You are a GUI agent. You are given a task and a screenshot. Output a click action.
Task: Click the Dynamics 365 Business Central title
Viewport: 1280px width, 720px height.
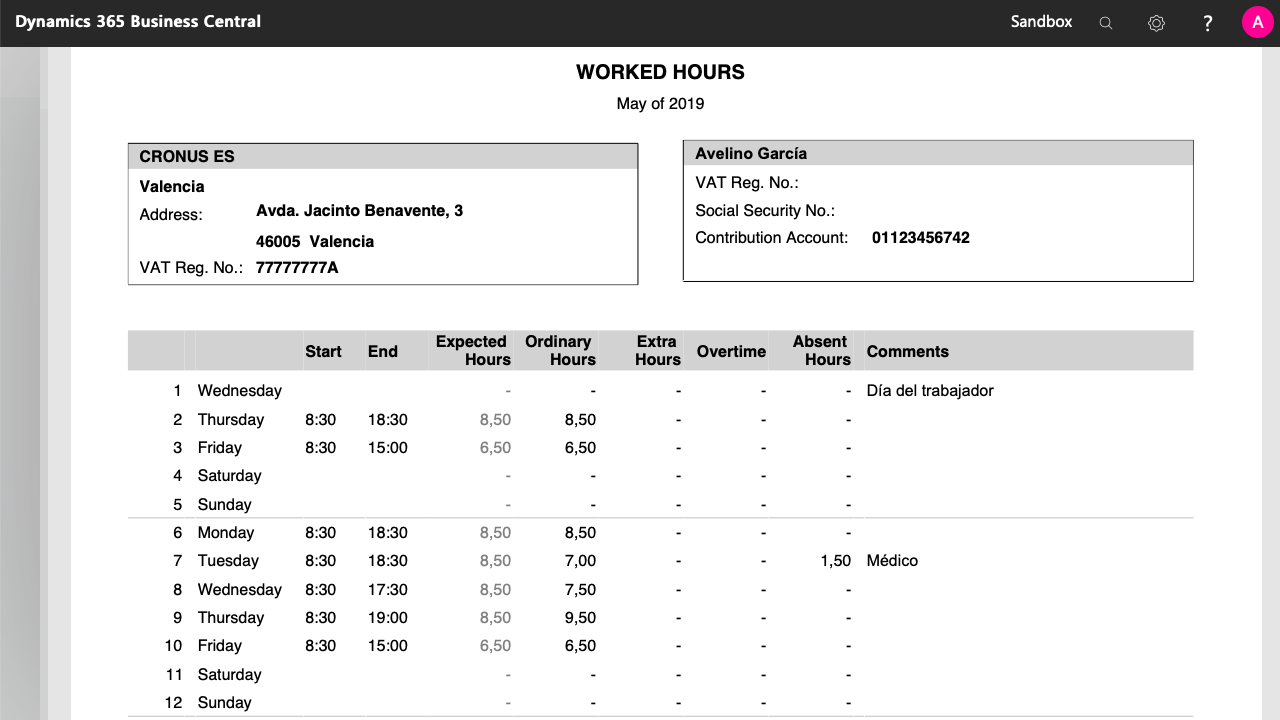(138, 20)
